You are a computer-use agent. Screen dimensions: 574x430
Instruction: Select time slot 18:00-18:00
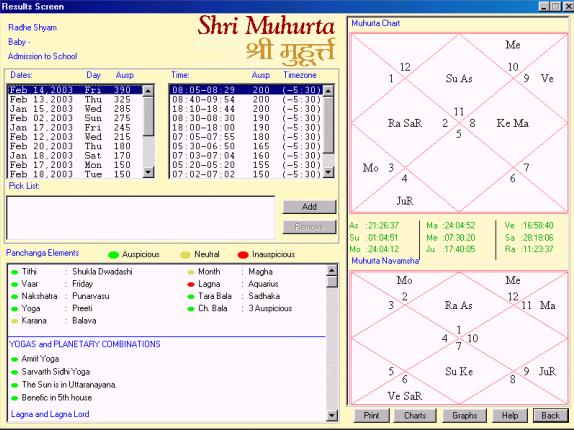pos(246,127)
